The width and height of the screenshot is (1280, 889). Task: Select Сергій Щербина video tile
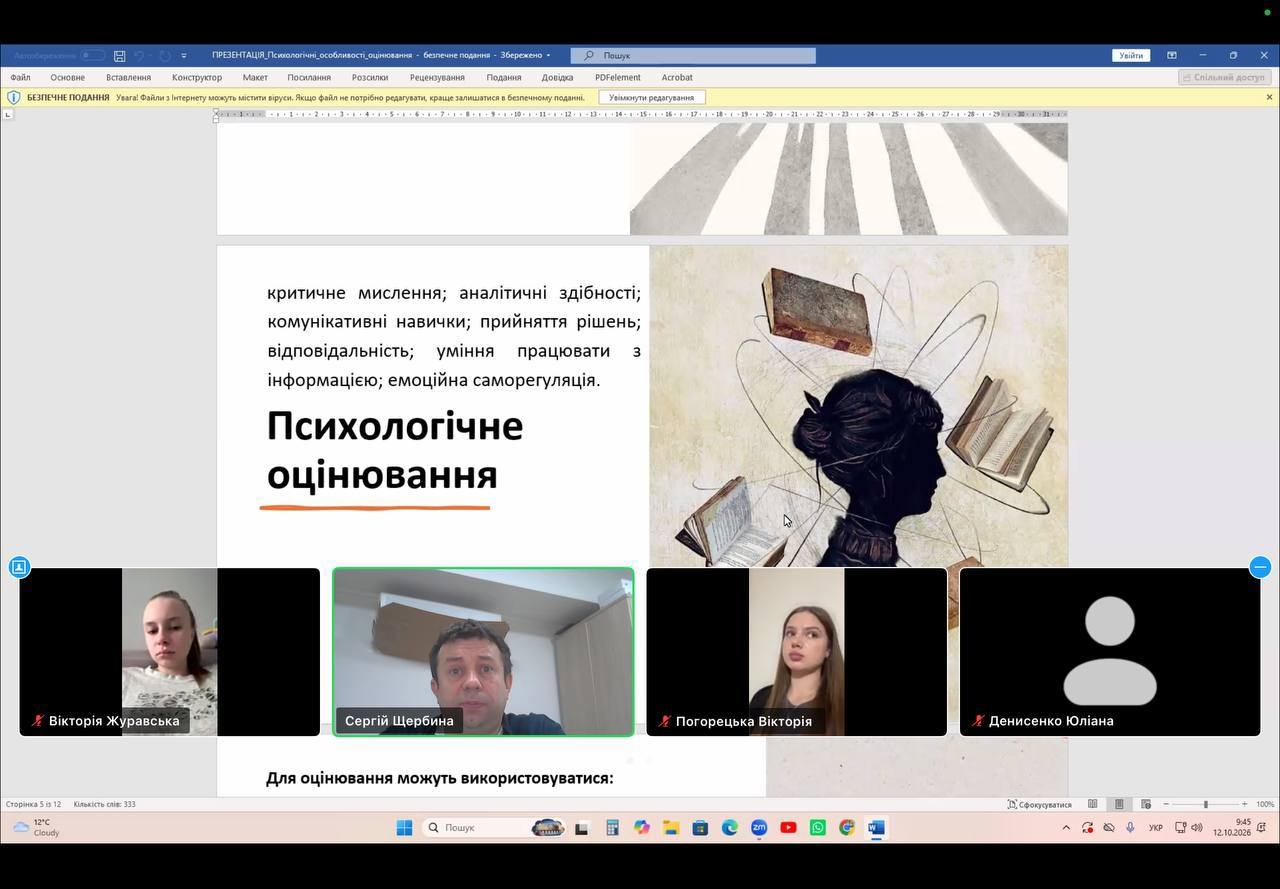click(x=483, y=652)
